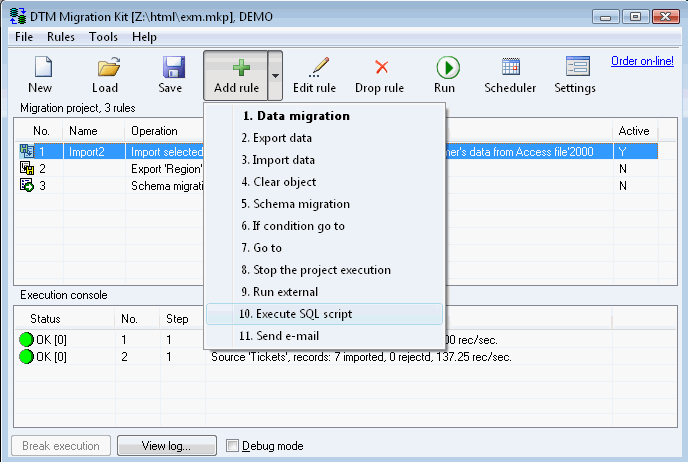
Task: Click green OK status indicator for rule 1
Action: pyautogui.click(x=26, y=340)
